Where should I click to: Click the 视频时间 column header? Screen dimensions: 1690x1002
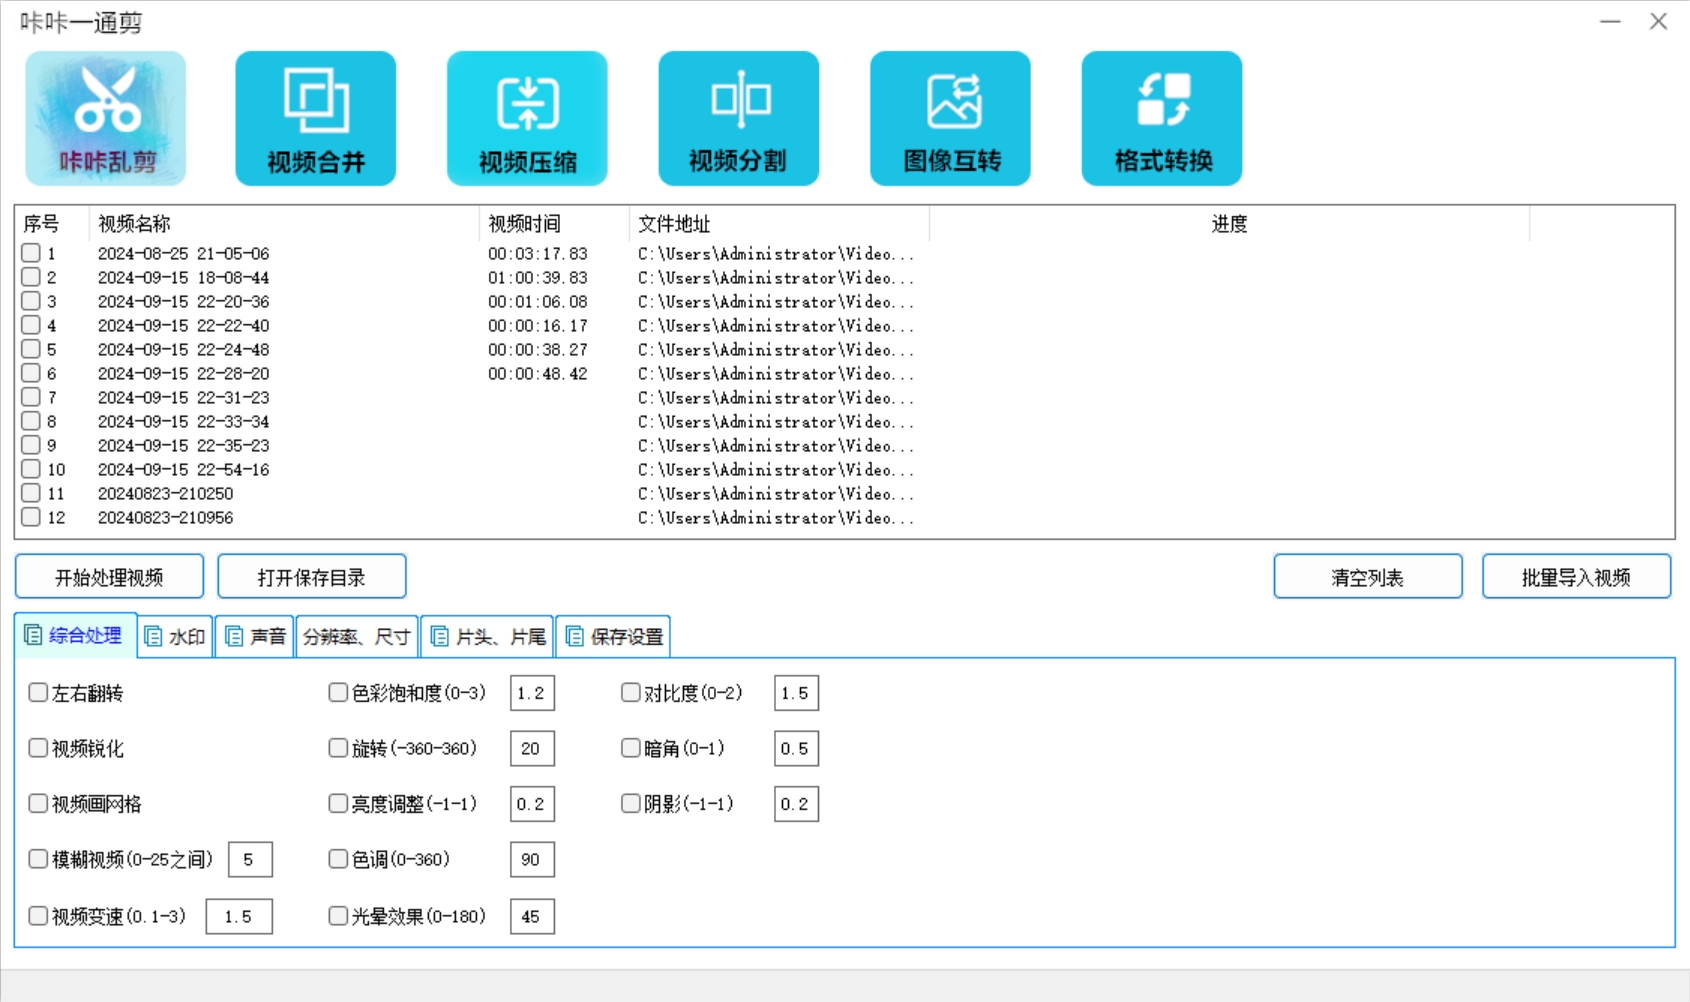[554, 224]
